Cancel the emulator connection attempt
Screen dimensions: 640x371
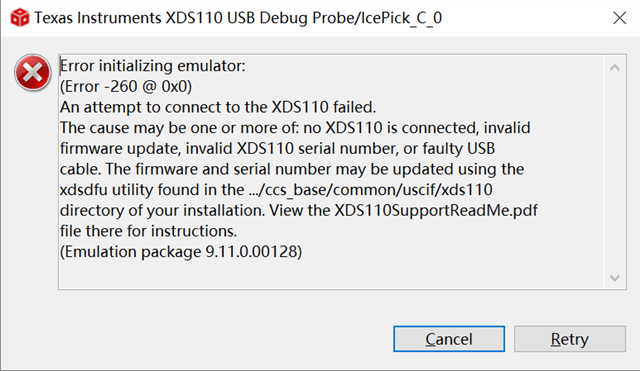coord(449,339)
